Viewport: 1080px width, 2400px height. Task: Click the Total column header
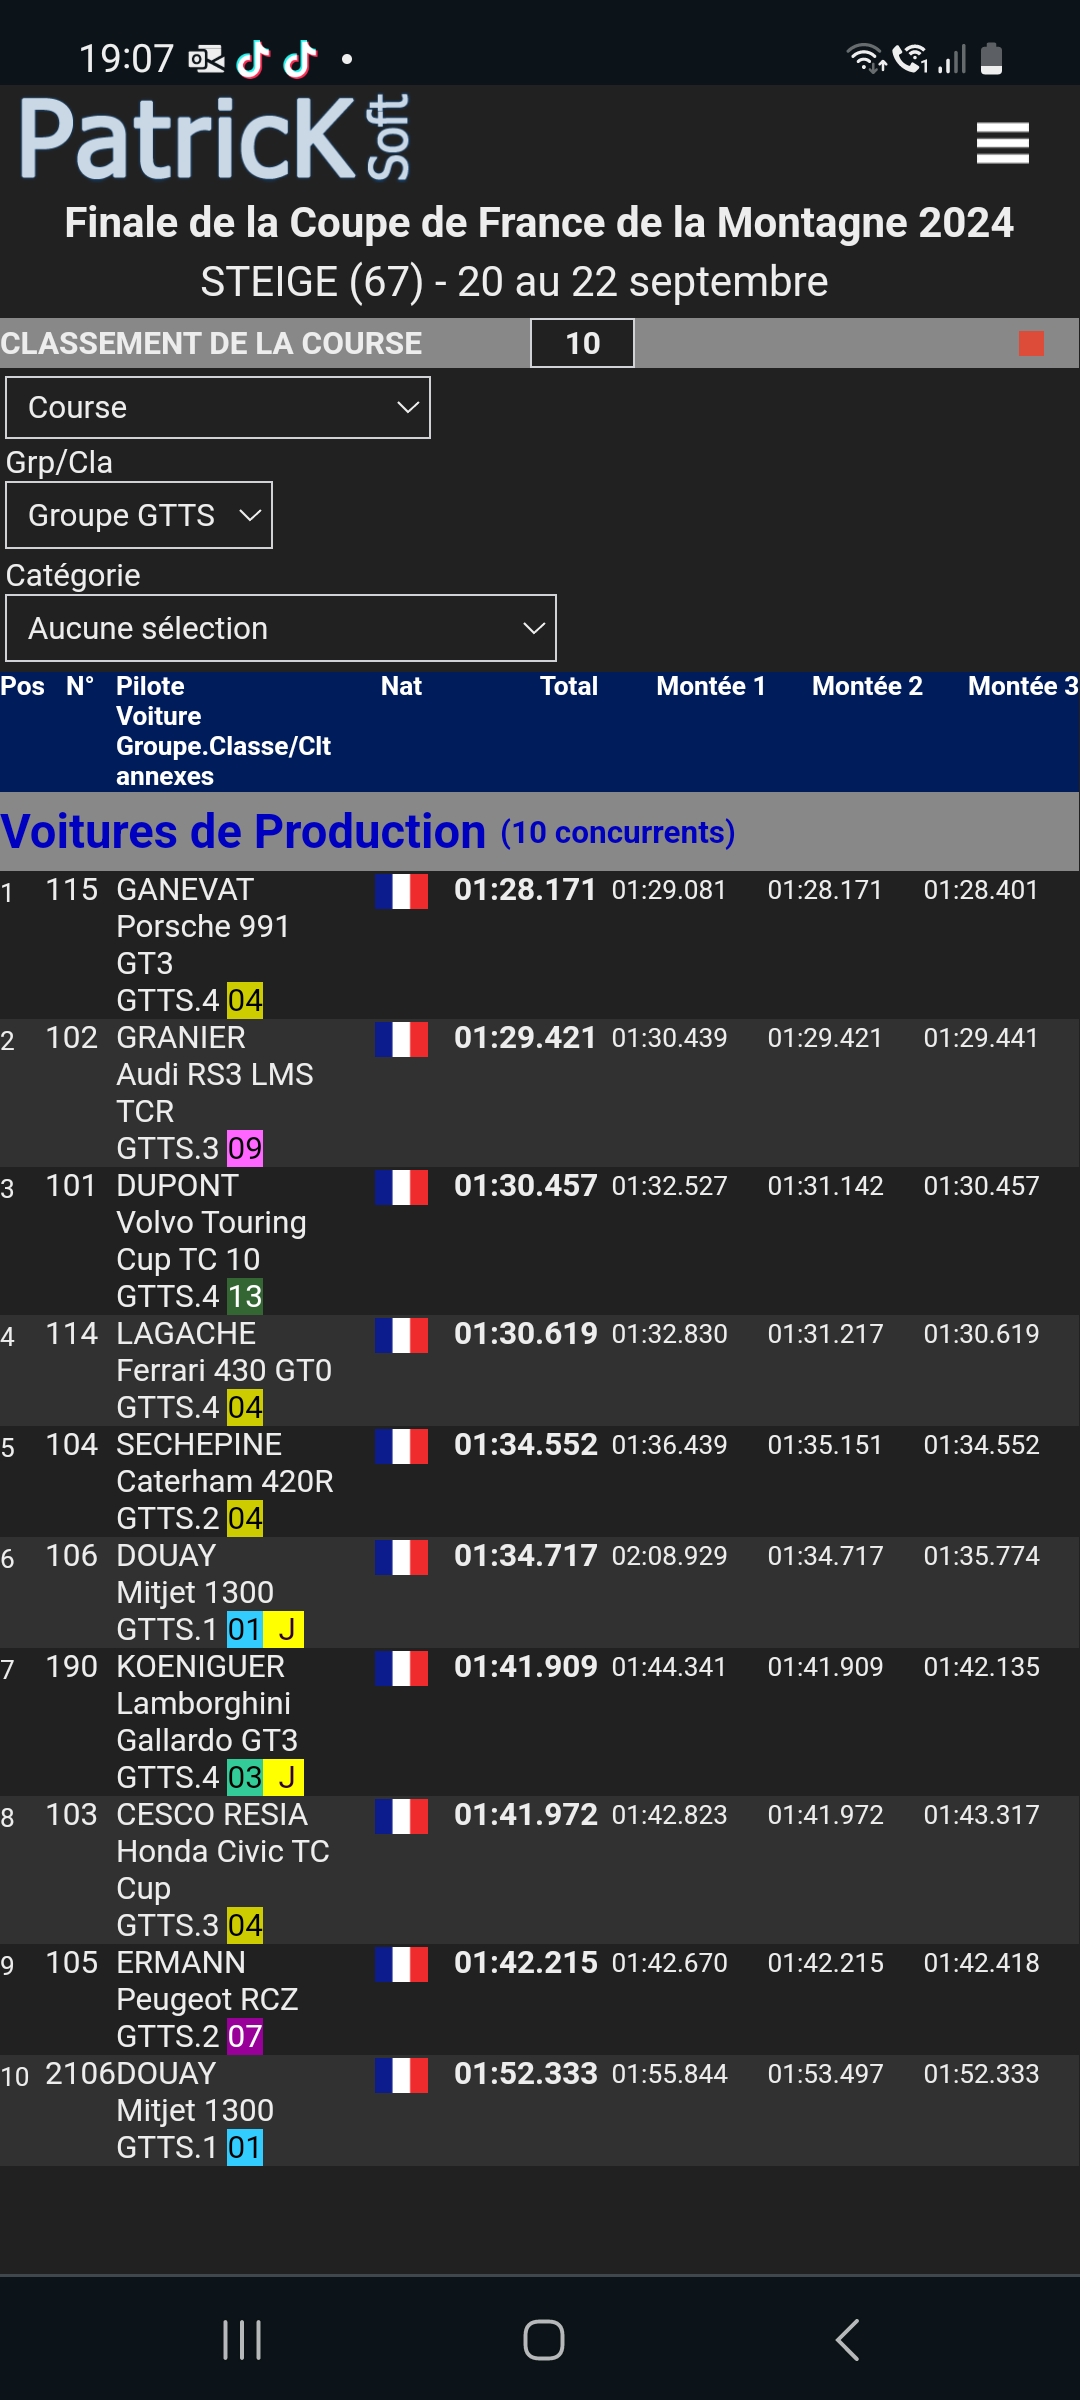point(568,687)
